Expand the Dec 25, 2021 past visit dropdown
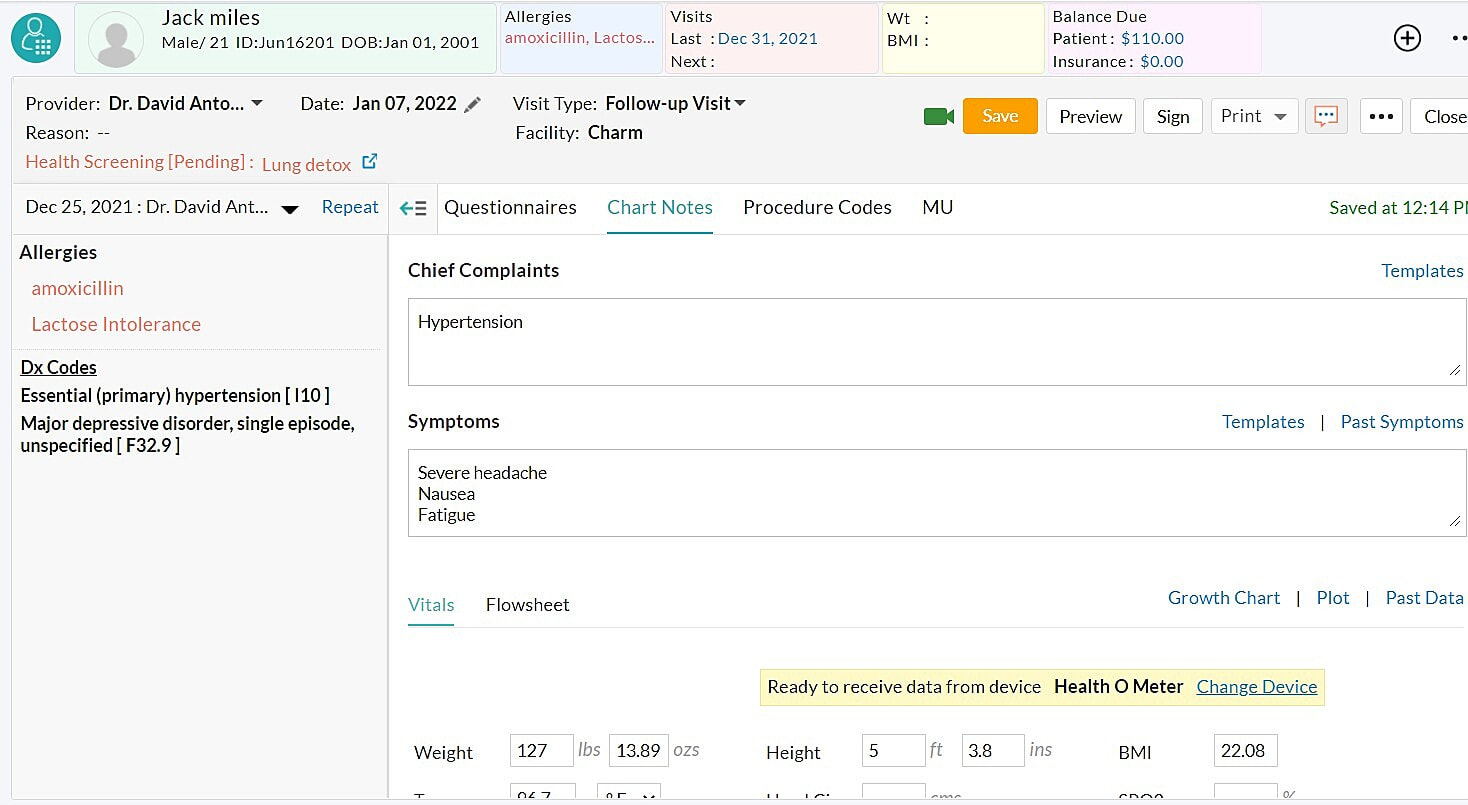Screen dimensions: 1468x805 click(x=290, y=209)
